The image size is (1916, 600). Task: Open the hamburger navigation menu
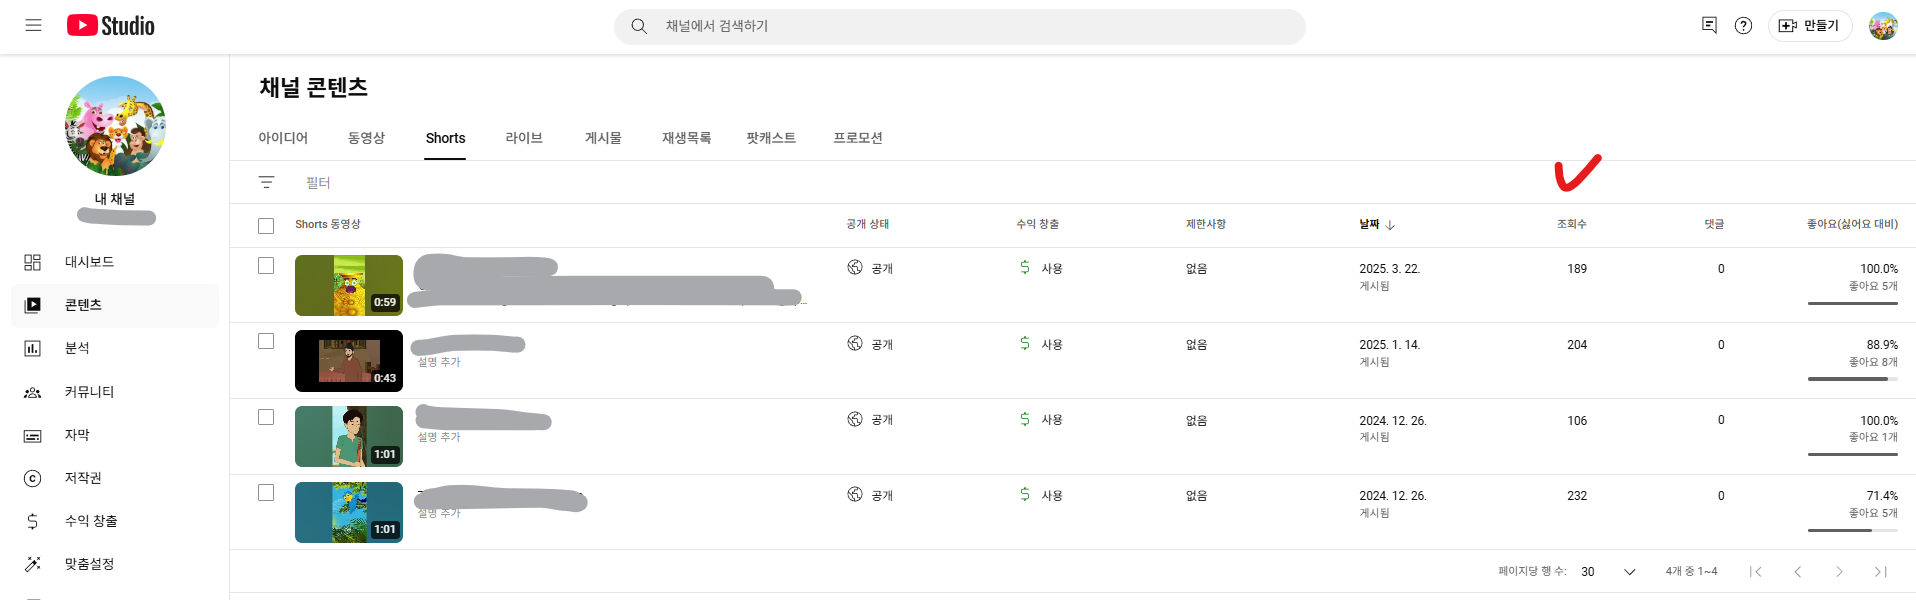pos(33,25)
